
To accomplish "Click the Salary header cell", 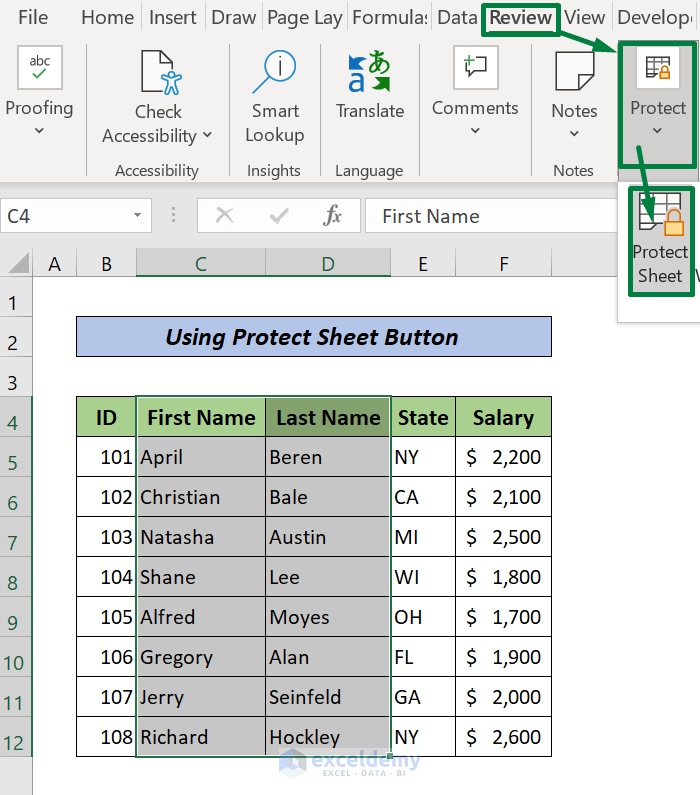I will (503, 417).
